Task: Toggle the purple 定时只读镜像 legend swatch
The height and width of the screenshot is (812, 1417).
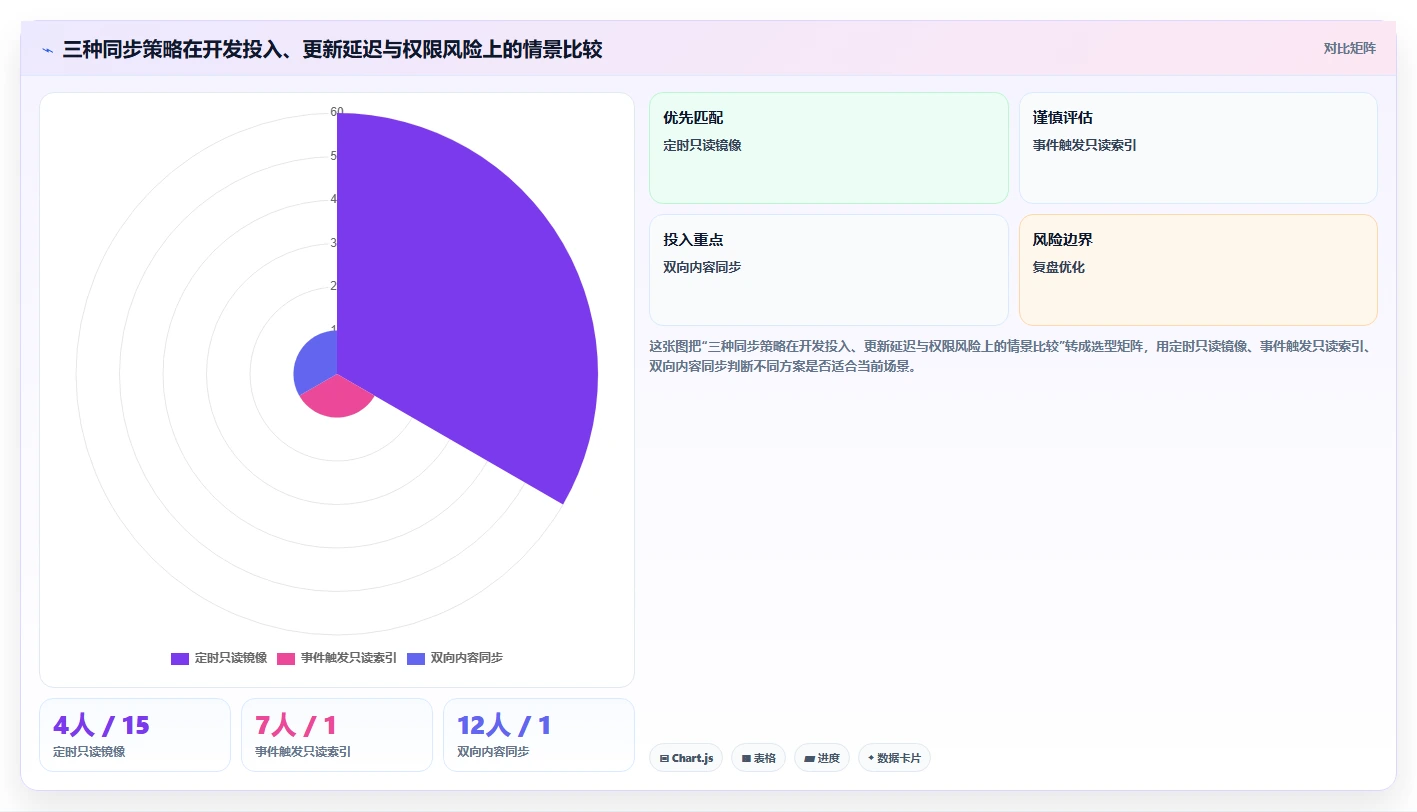Action: [x=180, y=658]
